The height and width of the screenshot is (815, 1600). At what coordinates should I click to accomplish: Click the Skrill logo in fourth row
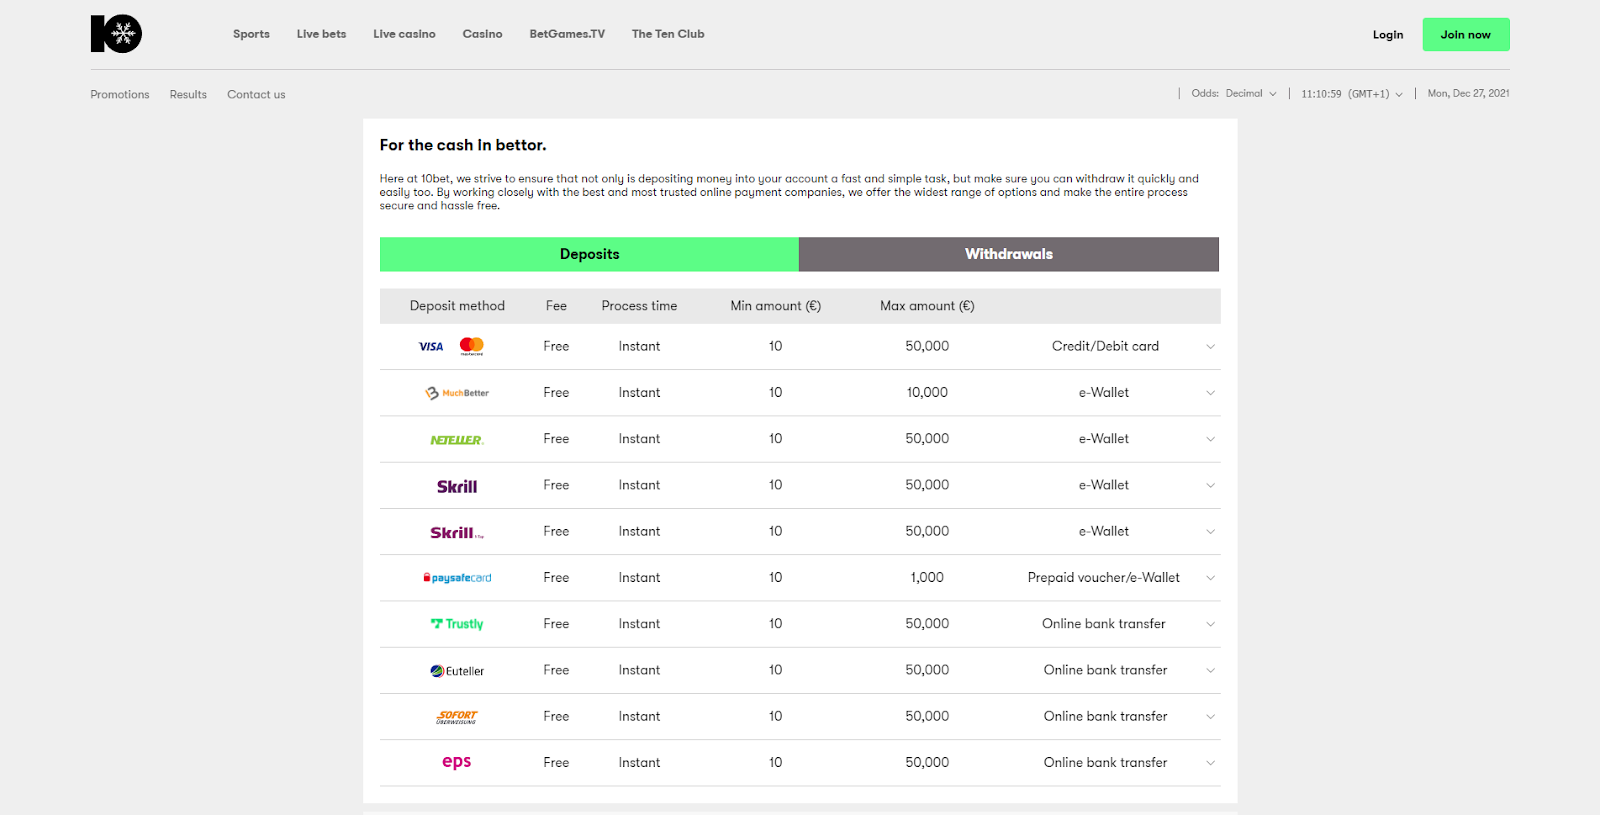[457, 486]
